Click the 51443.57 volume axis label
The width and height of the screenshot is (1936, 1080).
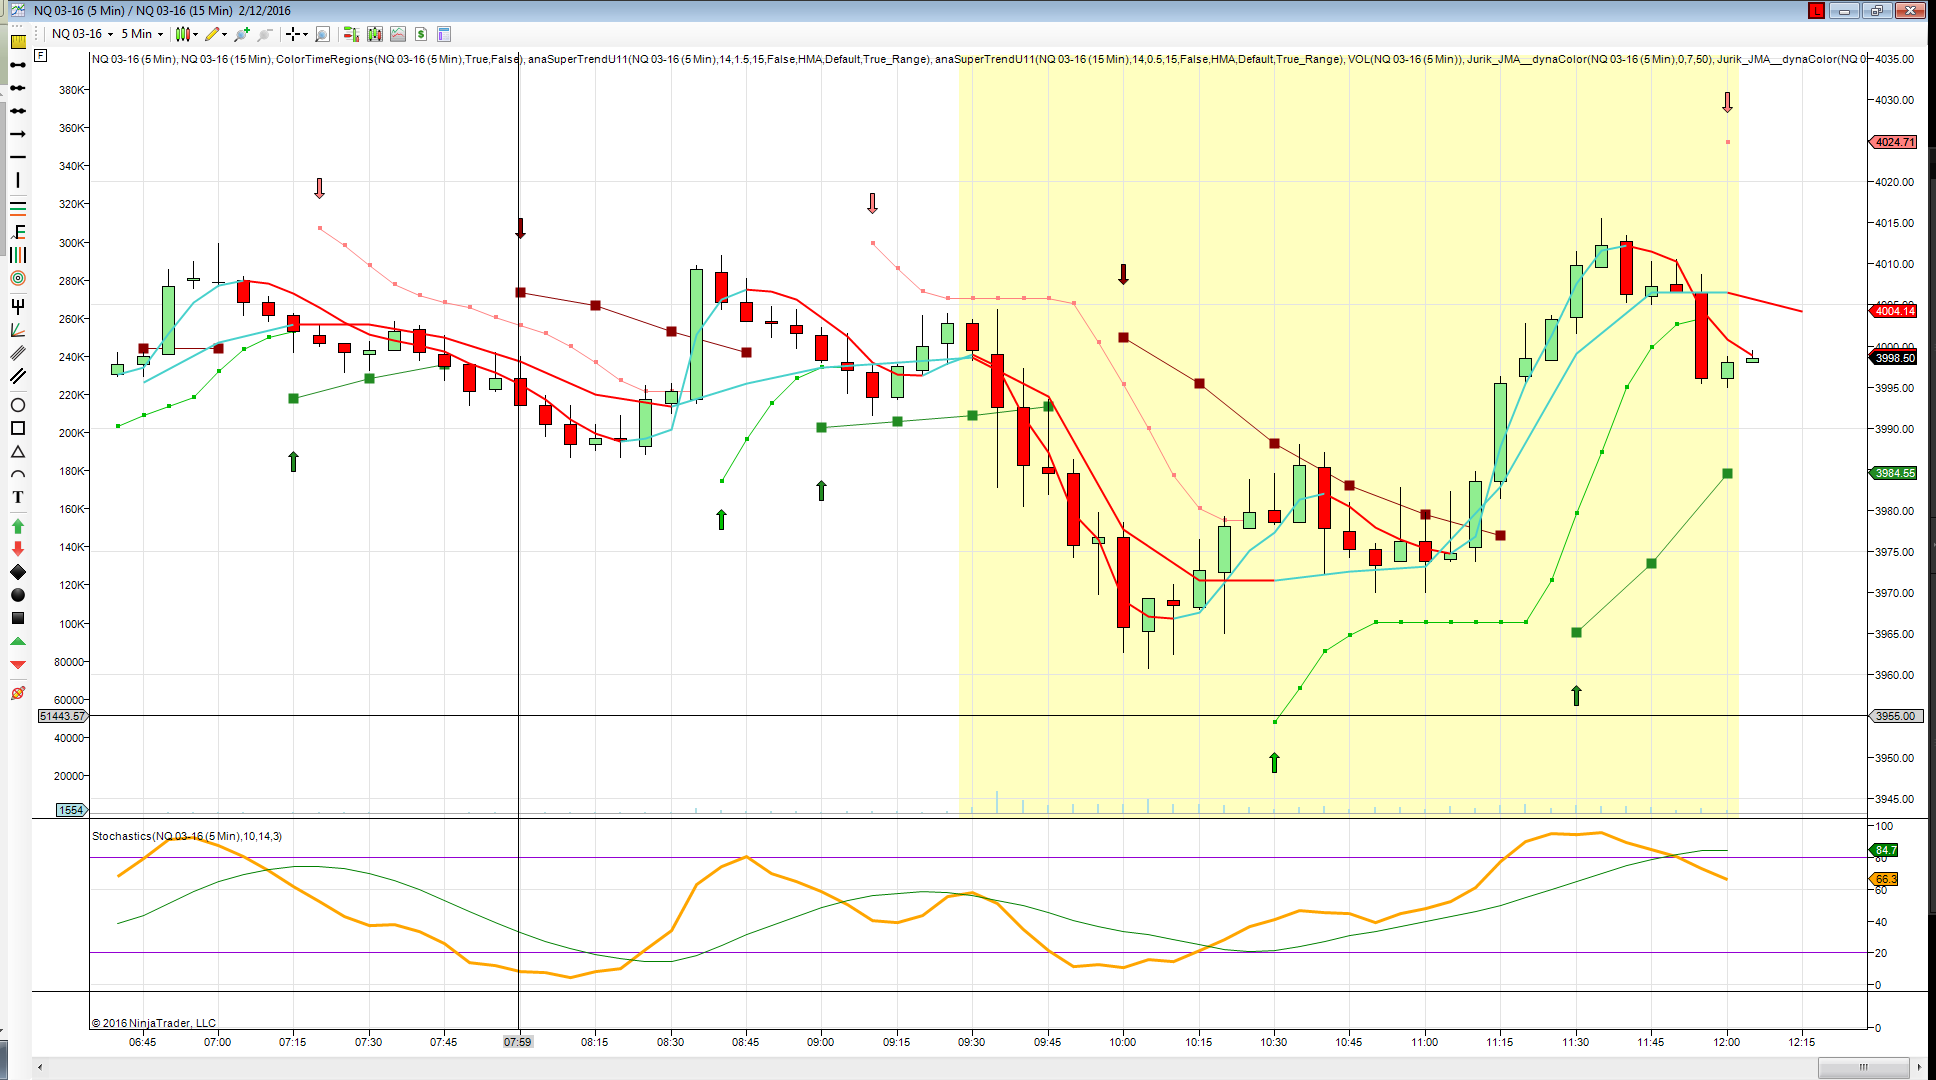click(62, 716)
